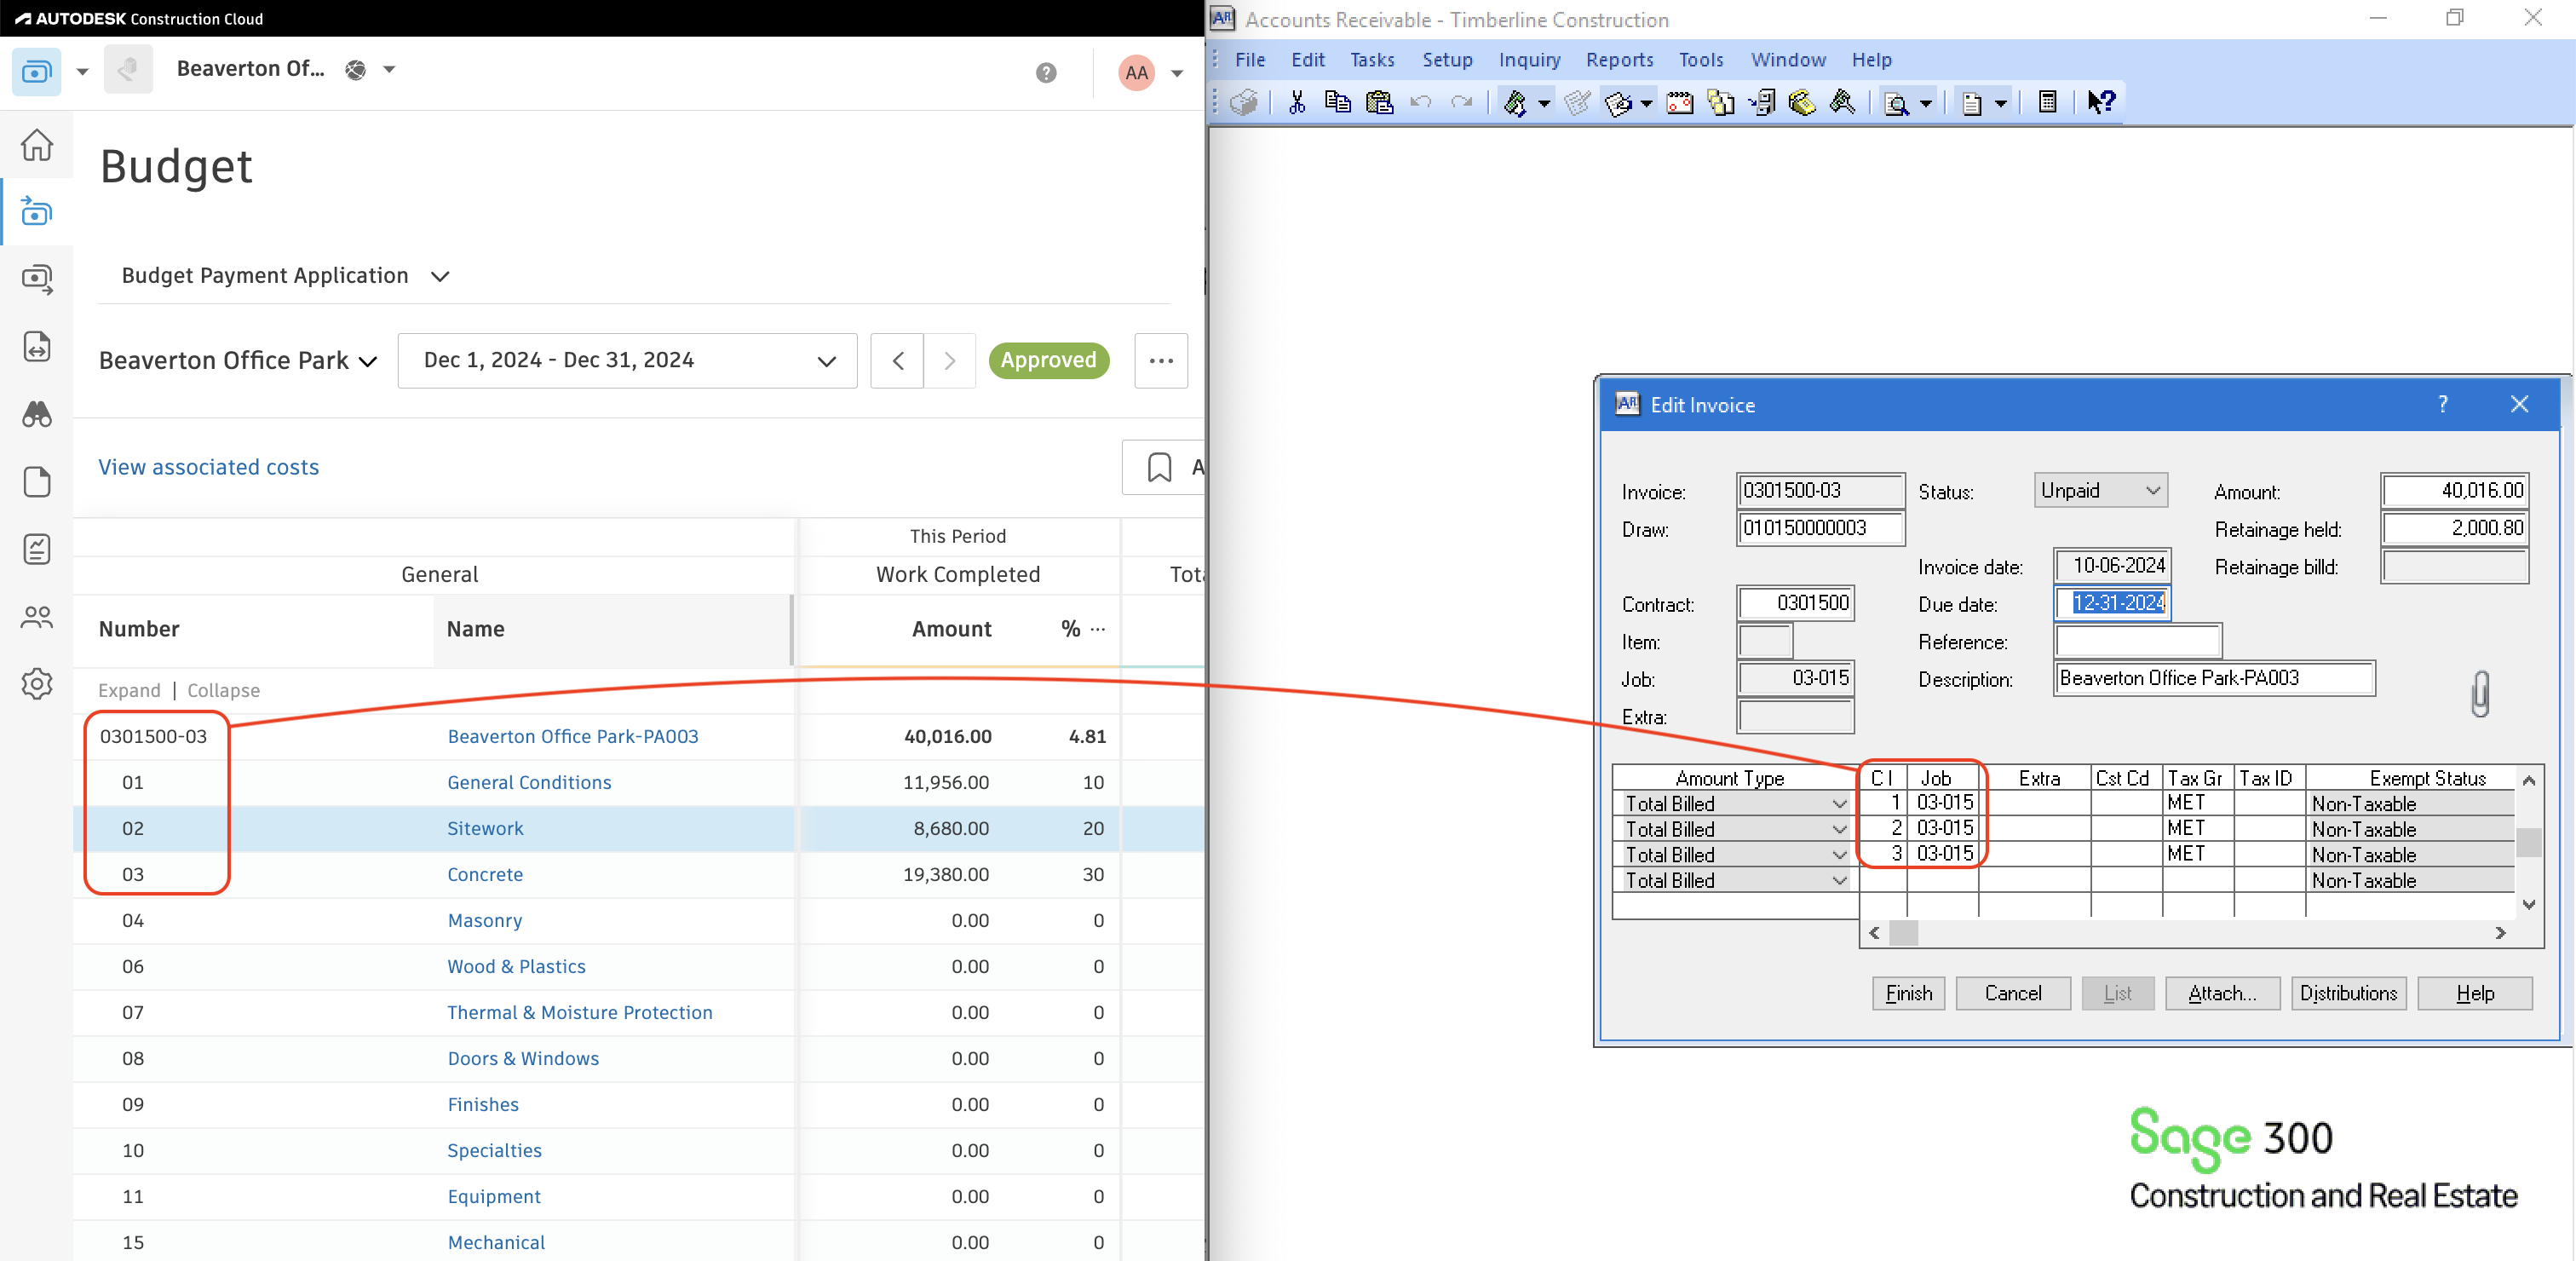Click the checklist form icon in the sidebar
Image resolution: width=2576 pixels, height=1261 pixels.
pos(37,549)
